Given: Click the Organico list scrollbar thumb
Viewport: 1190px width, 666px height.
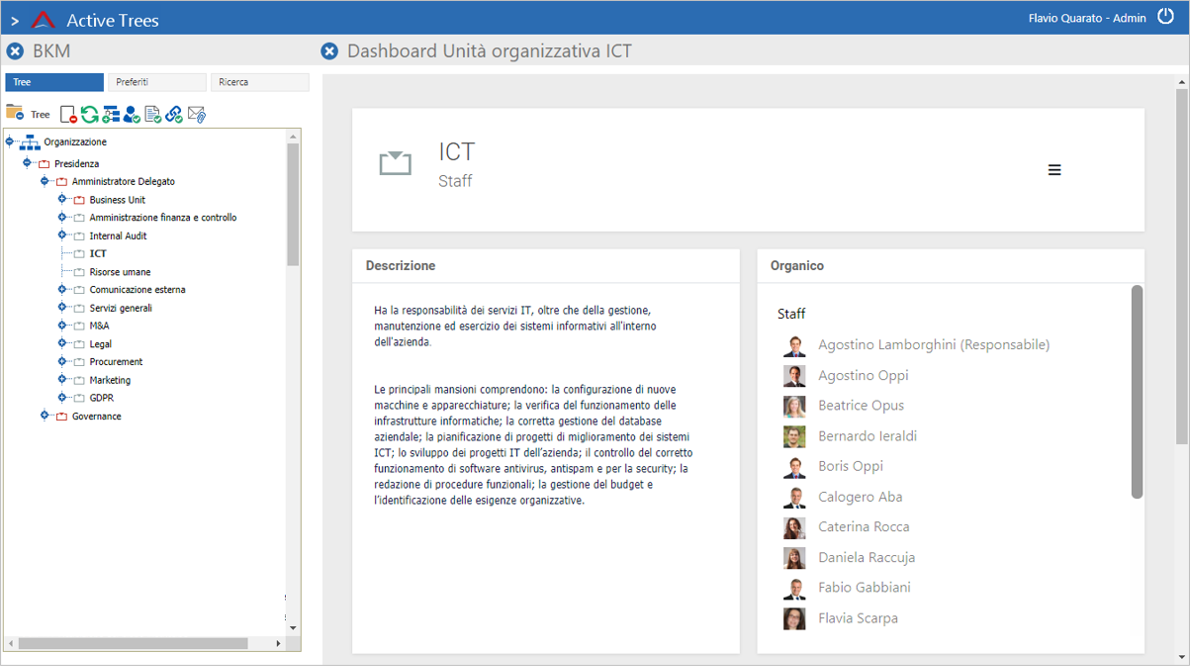Looking at the screenshot, I should (1136, 392).
